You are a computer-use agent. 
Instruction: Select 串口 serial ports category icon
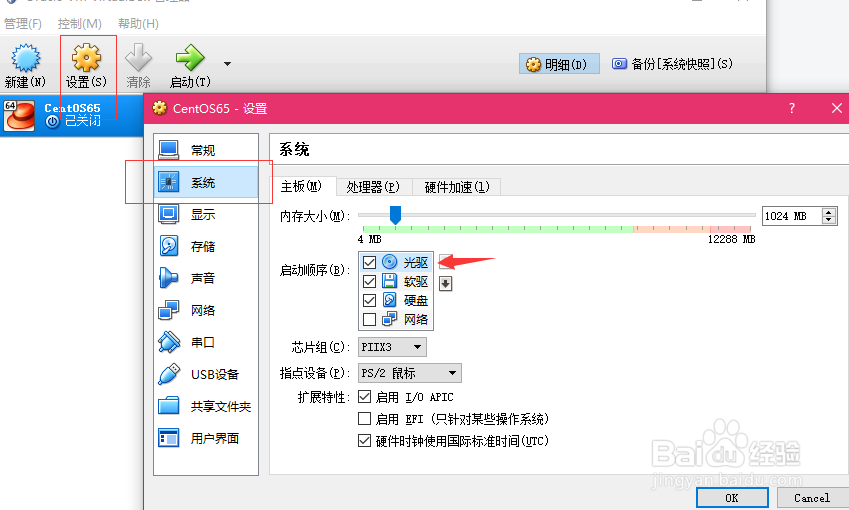(168, 342)
